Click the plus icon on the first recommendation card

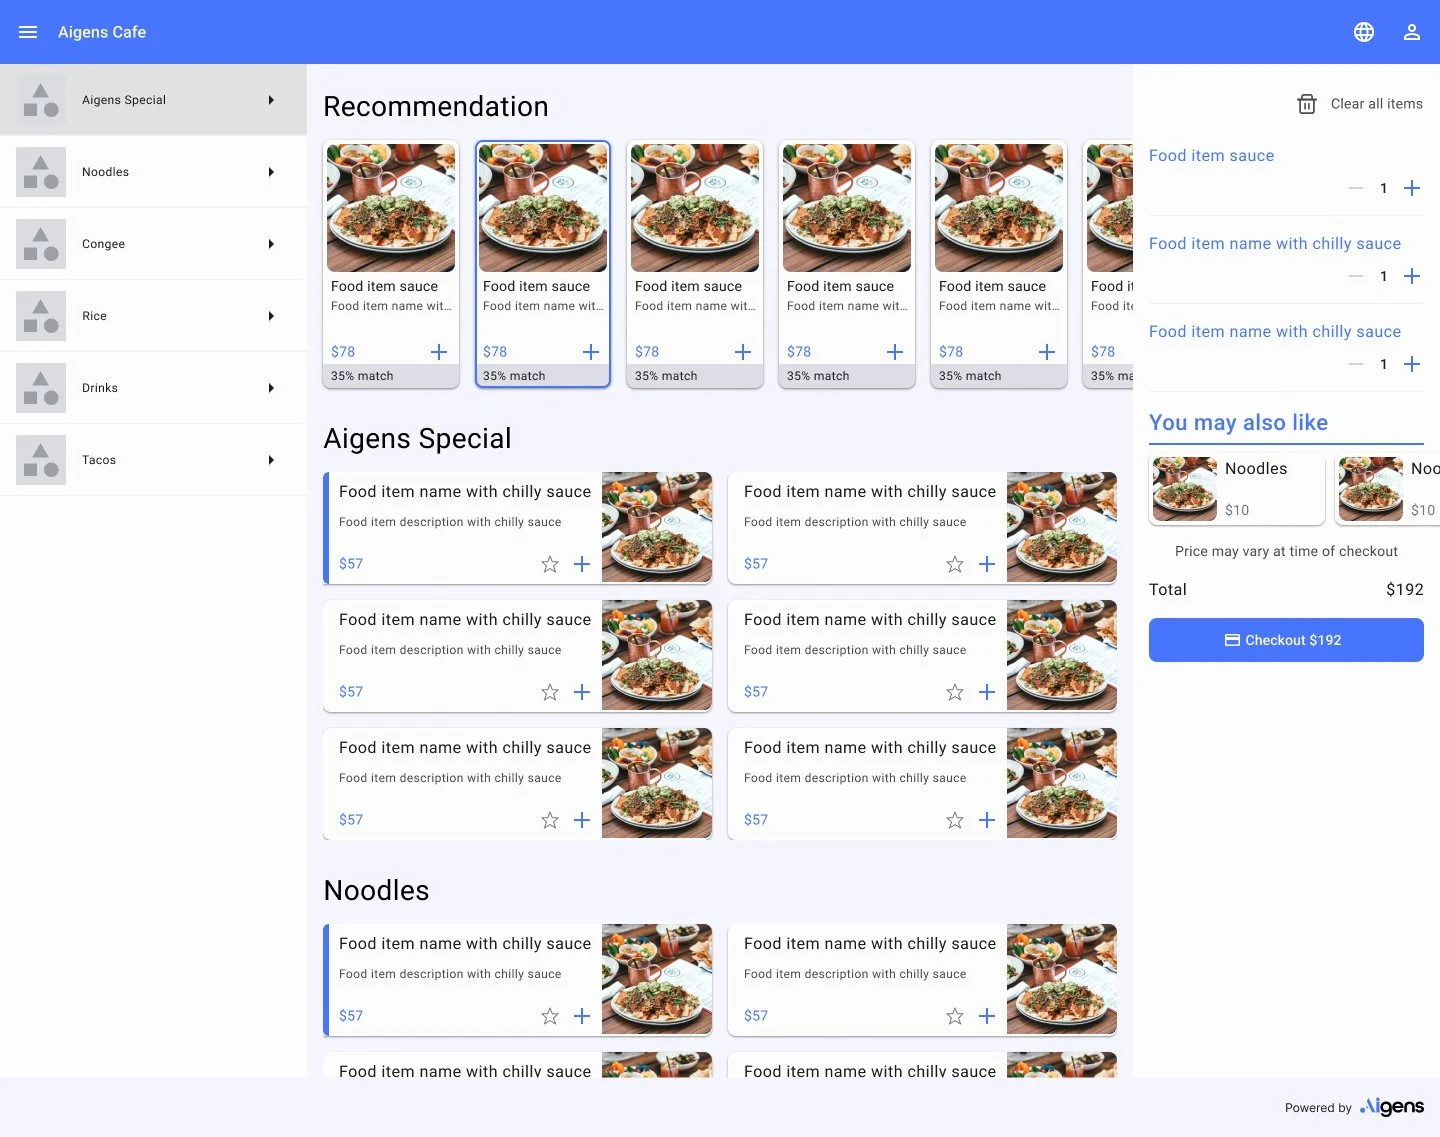(x=438, y=352)
